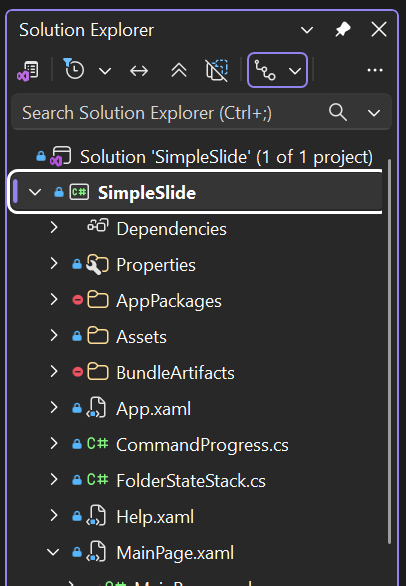Click the Collapse All toolbar icon

point(179,70)
